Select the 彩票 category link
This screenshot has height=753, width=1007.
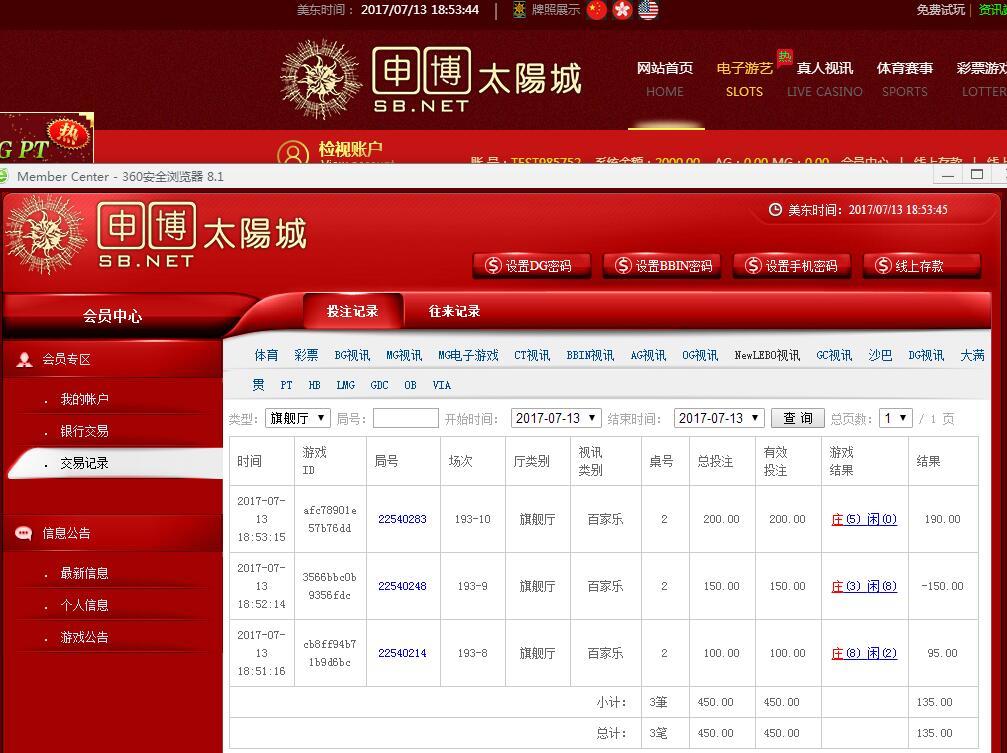(x=306, y=355)
